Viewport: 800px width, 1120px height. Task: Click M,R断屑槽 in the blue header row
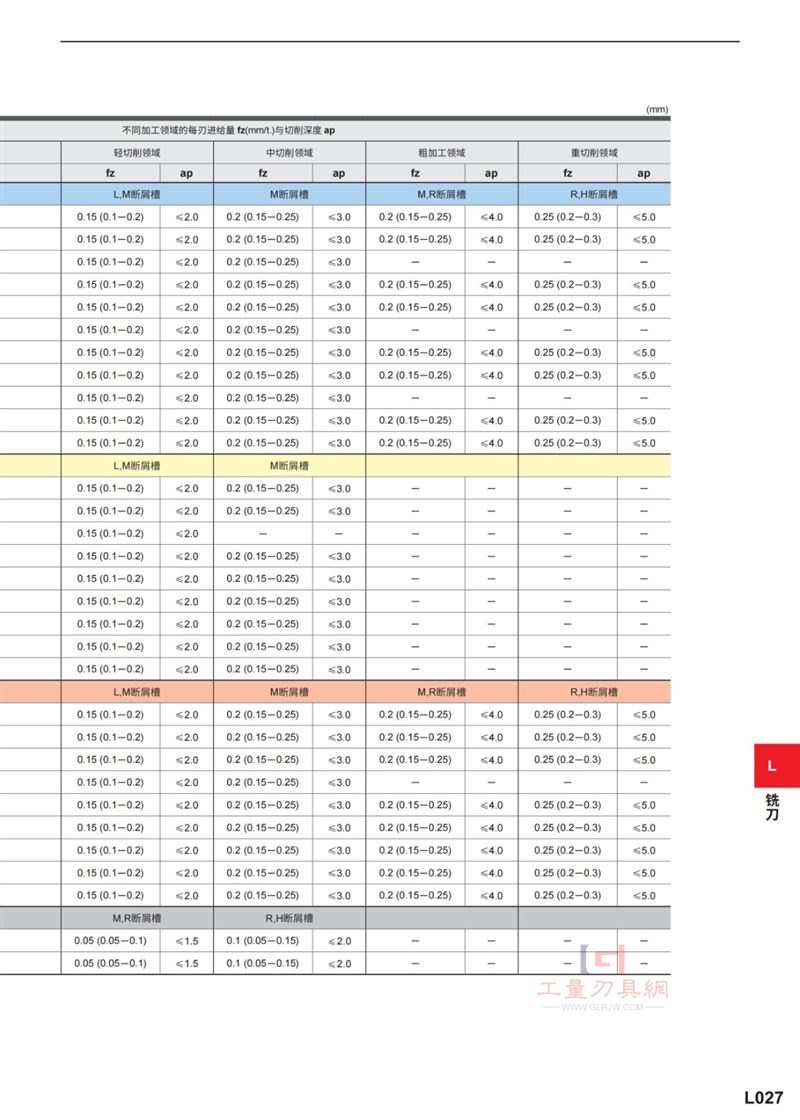[x=441, y=194]
